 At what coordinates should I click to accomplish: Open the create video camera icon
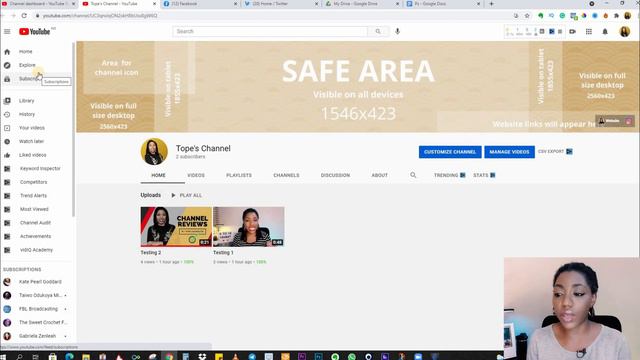pyautogui.click(x=572, y=31)
